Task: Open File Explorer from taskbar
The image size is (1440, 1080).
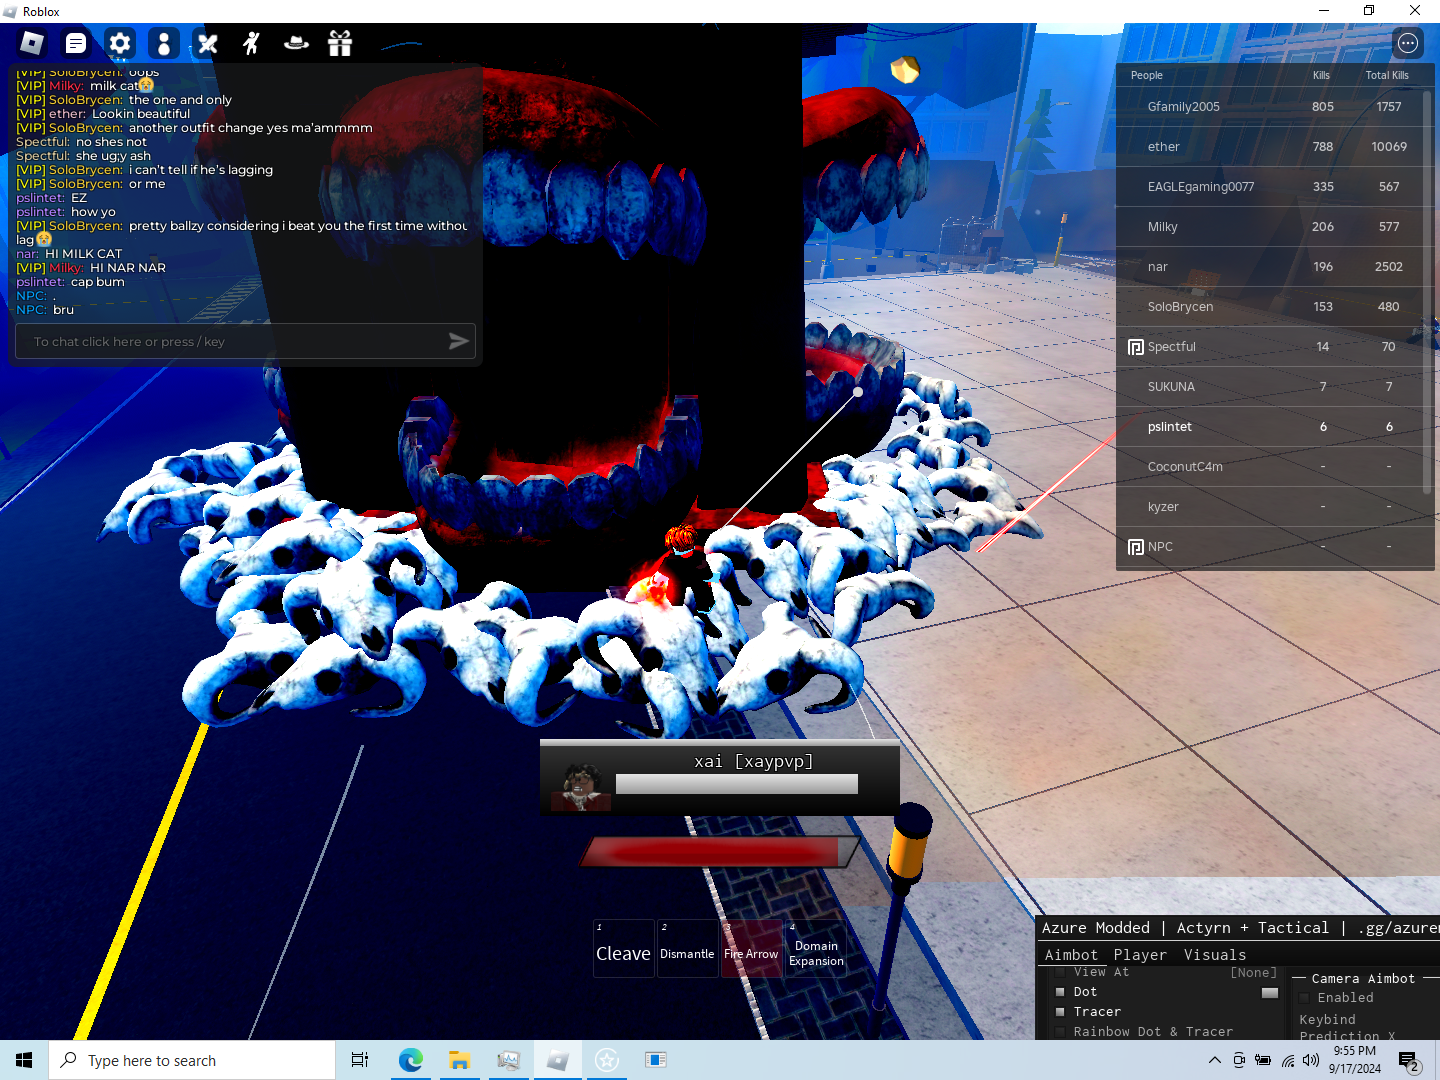Action: tap(459, 1060)
